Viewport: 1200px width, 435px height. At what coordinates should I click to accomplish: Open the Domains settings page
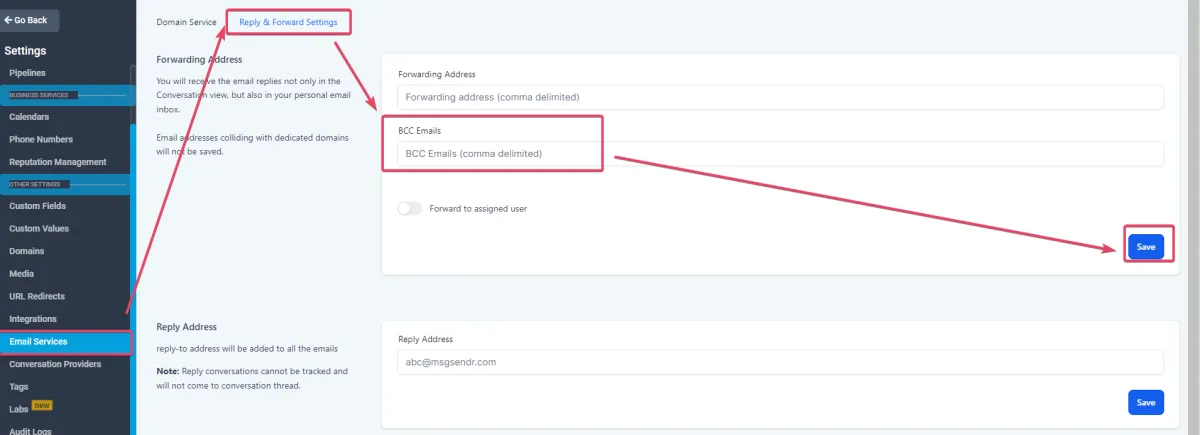(27, 251)
